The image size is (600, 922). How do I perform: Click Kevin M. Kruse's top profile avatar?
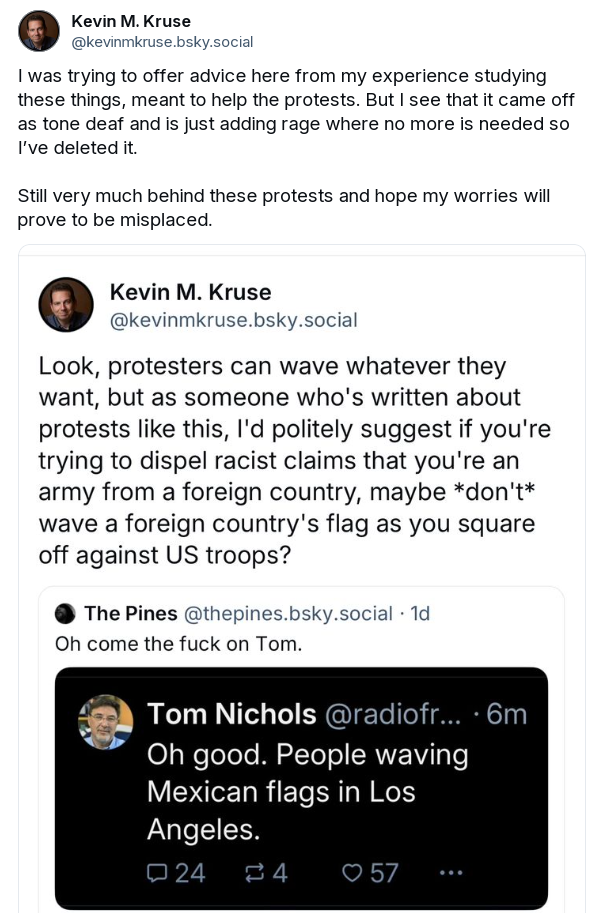tap(39, 31)
